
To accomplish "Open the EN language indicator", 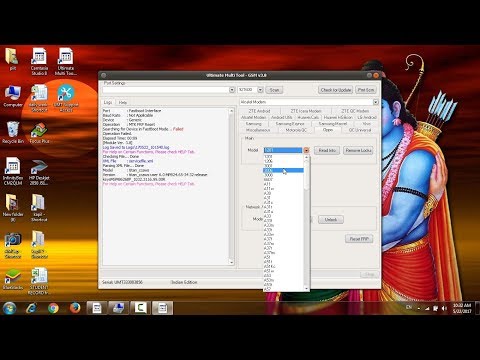I will coord(409,307).
